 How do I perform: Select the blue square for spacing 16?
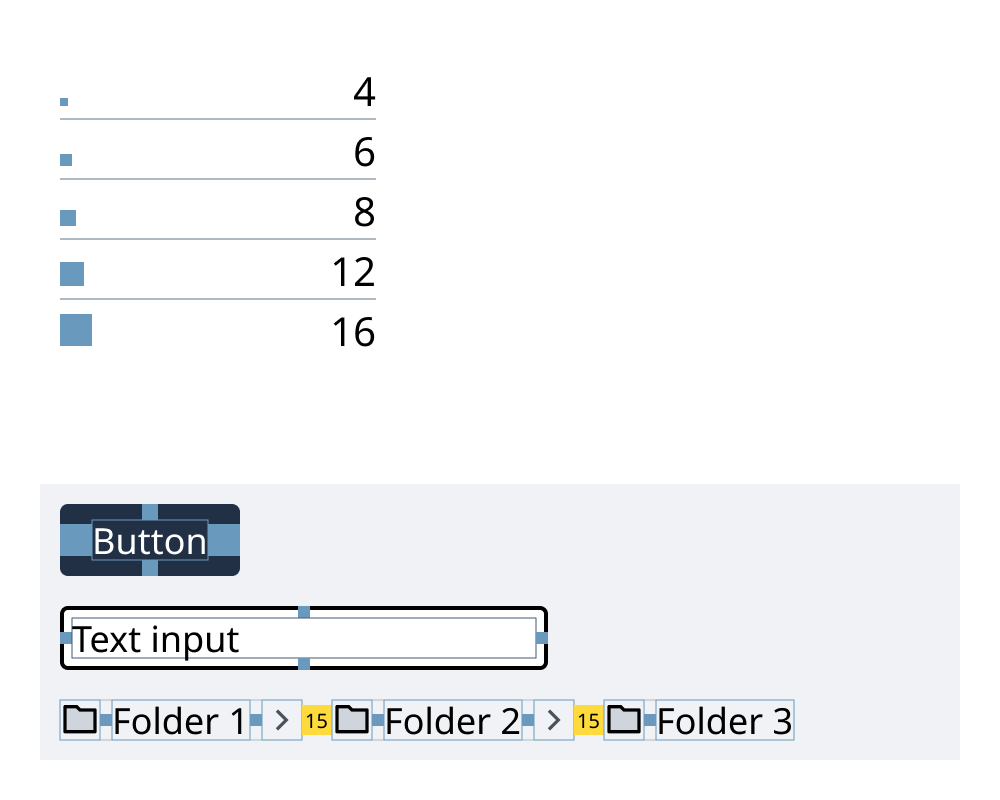click(x=76, y=330)
